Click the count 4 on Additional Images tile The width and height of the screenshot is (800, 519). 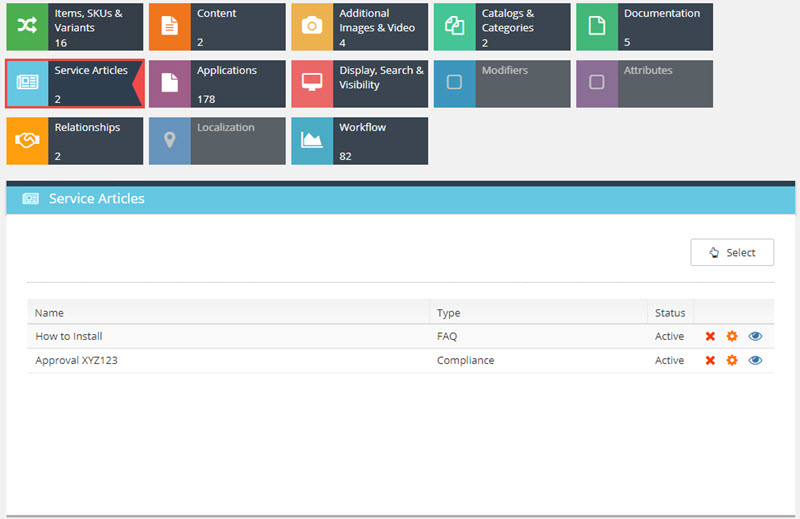[342, 43]
